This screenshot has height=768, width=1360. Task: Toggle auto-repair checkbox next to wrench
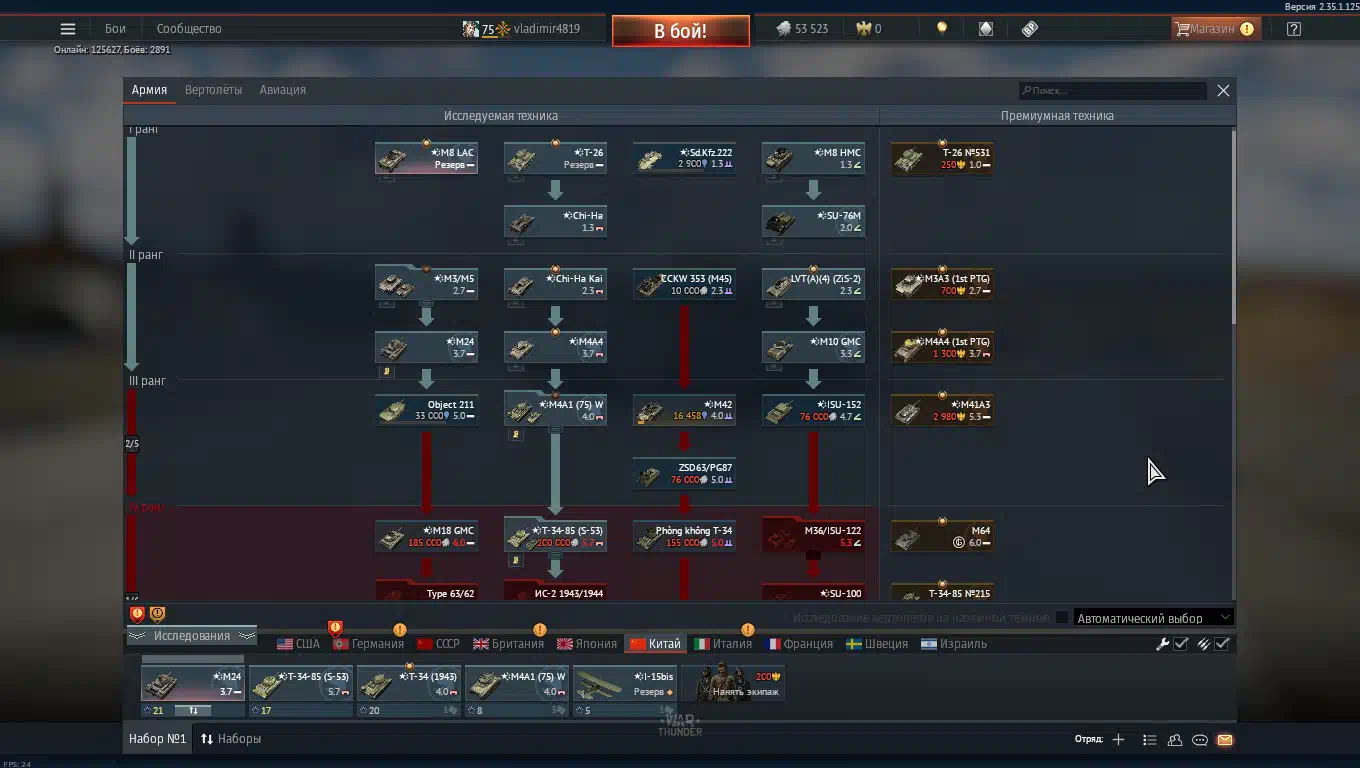(1181, 644)
